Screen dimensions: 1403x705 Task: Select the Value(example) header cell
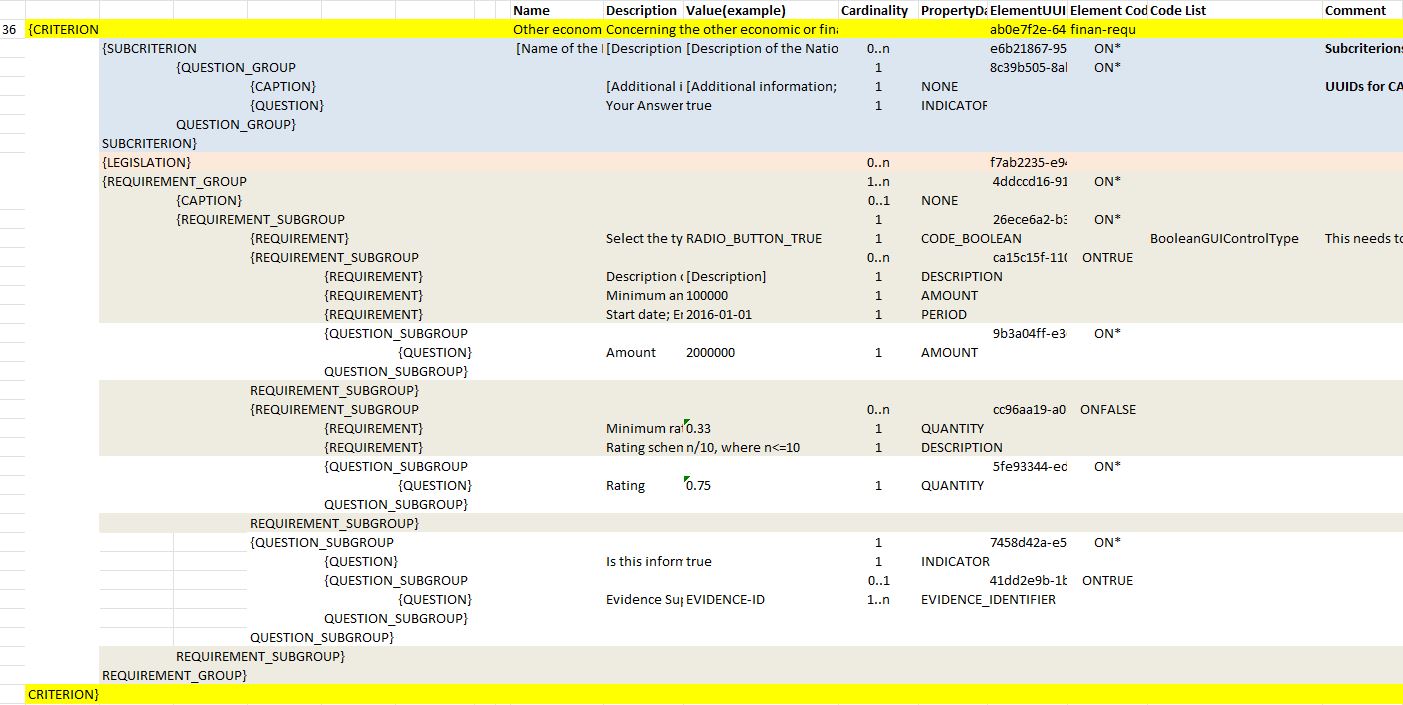[760, 10]
